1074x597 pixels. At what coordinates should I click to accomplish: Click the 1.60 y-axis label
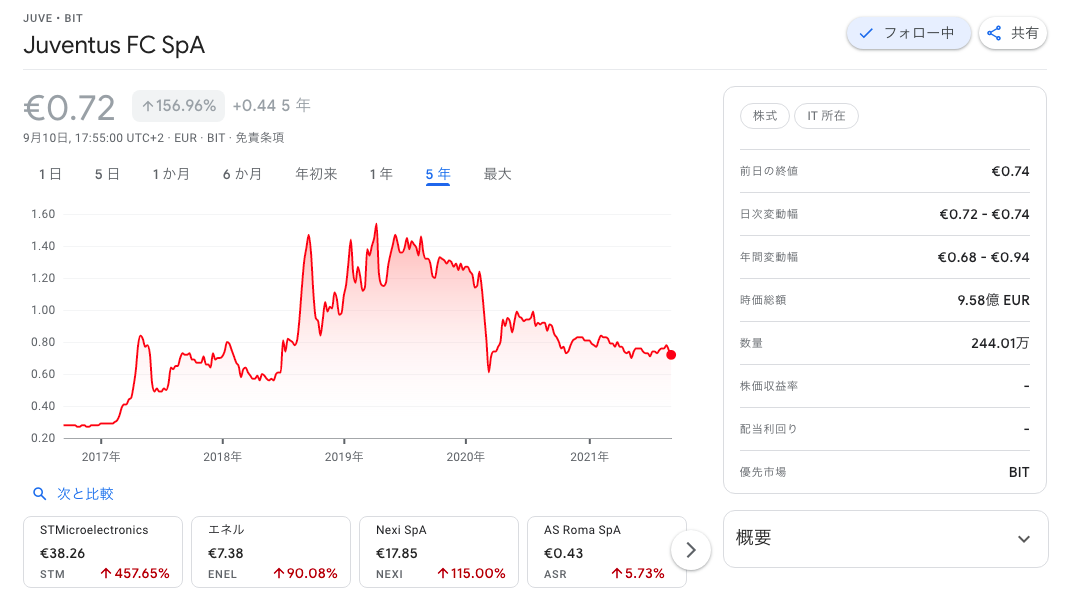[x=42, y=214]
